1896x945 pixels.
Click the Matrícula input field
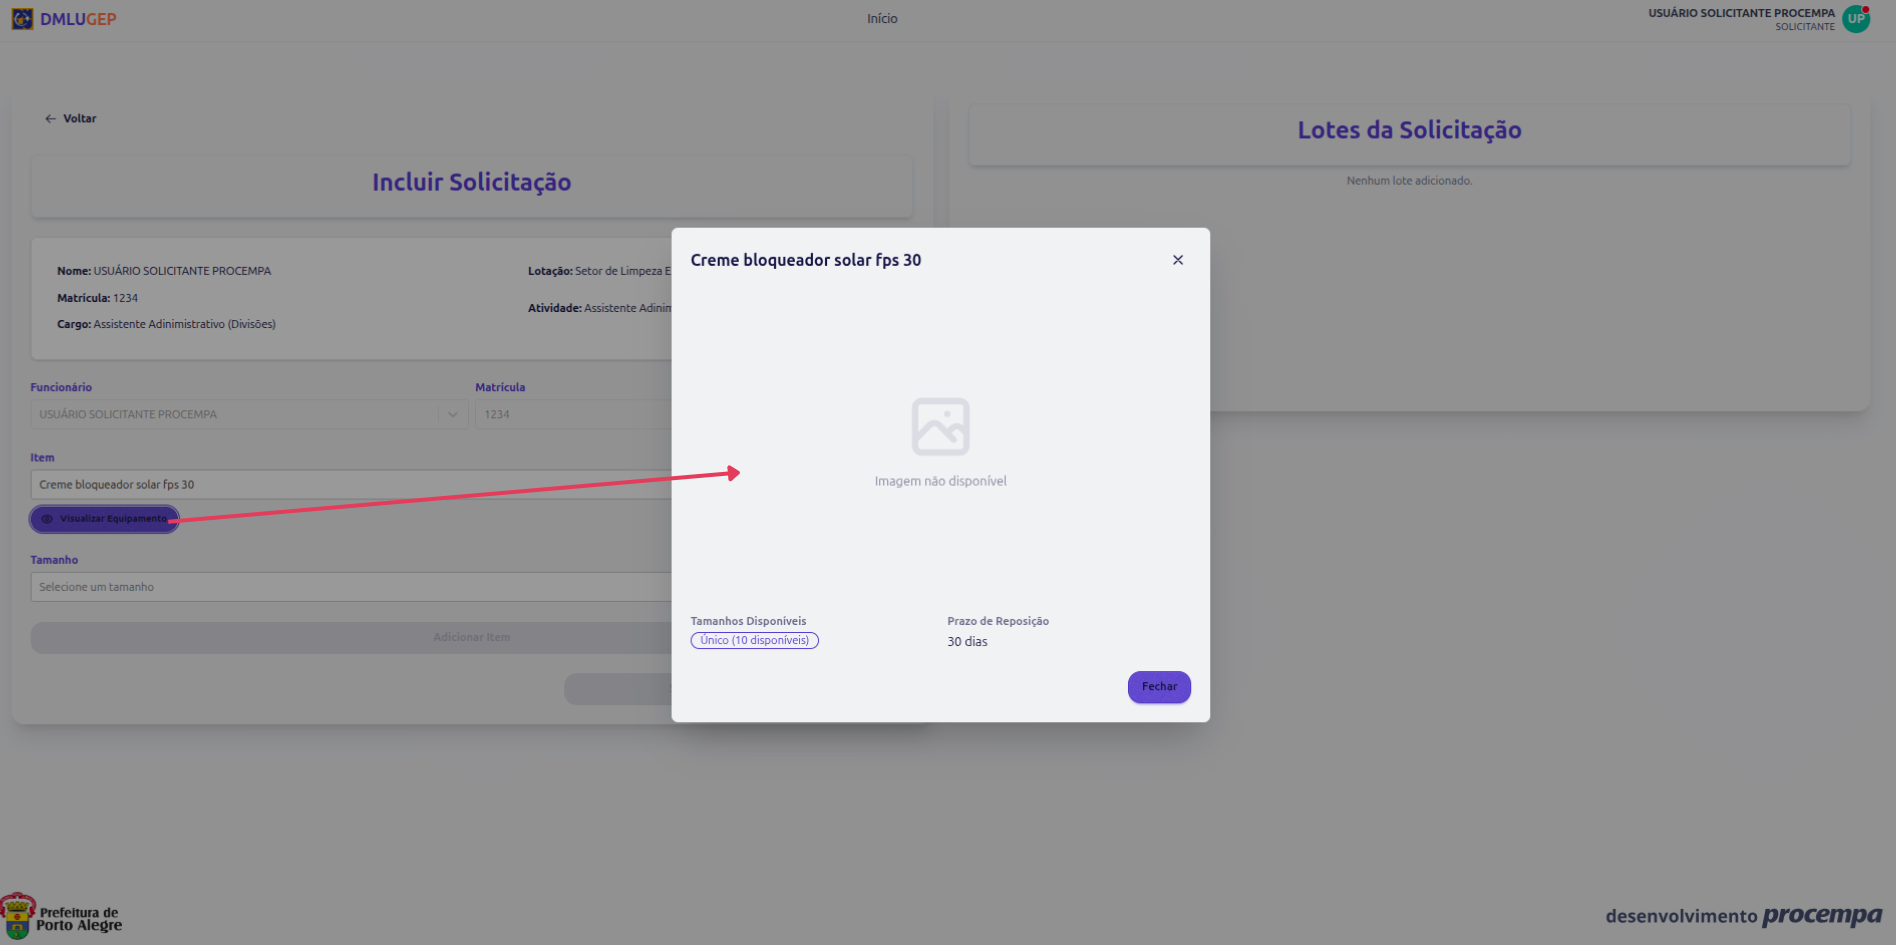pos(572,415)
